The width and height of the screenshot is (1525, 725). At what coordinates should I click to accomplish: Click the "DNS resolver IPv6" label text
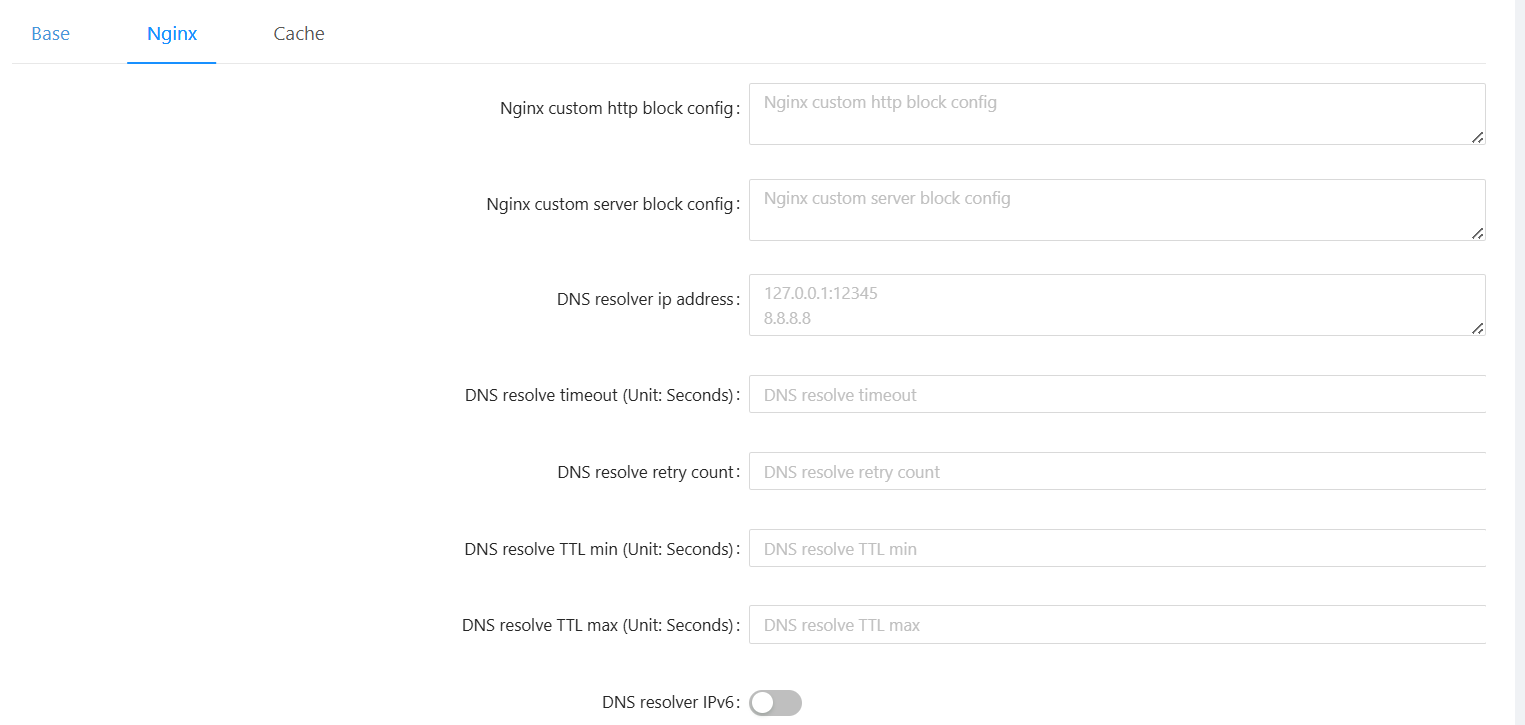click(x=668, y=703)
